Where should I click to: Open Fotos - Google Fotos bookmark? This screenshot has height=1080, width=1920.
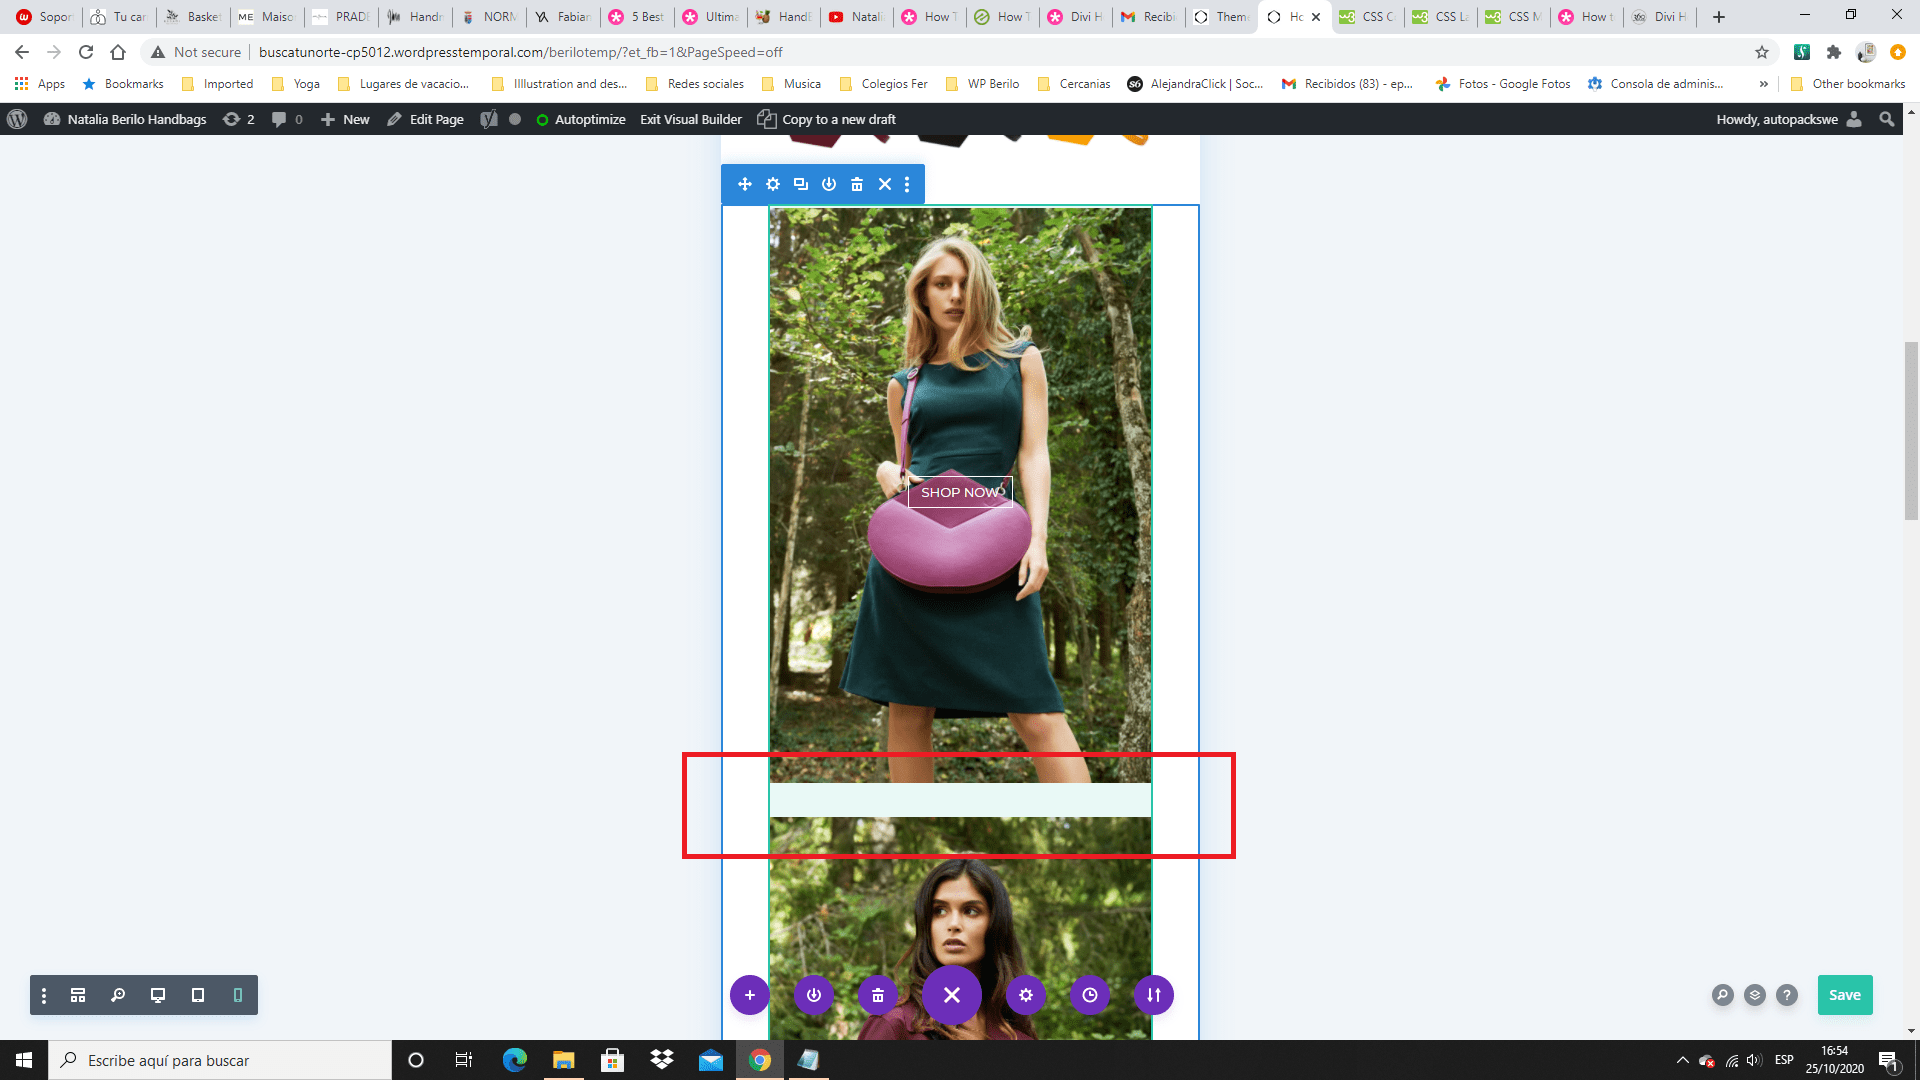[x=1503, y=84]
